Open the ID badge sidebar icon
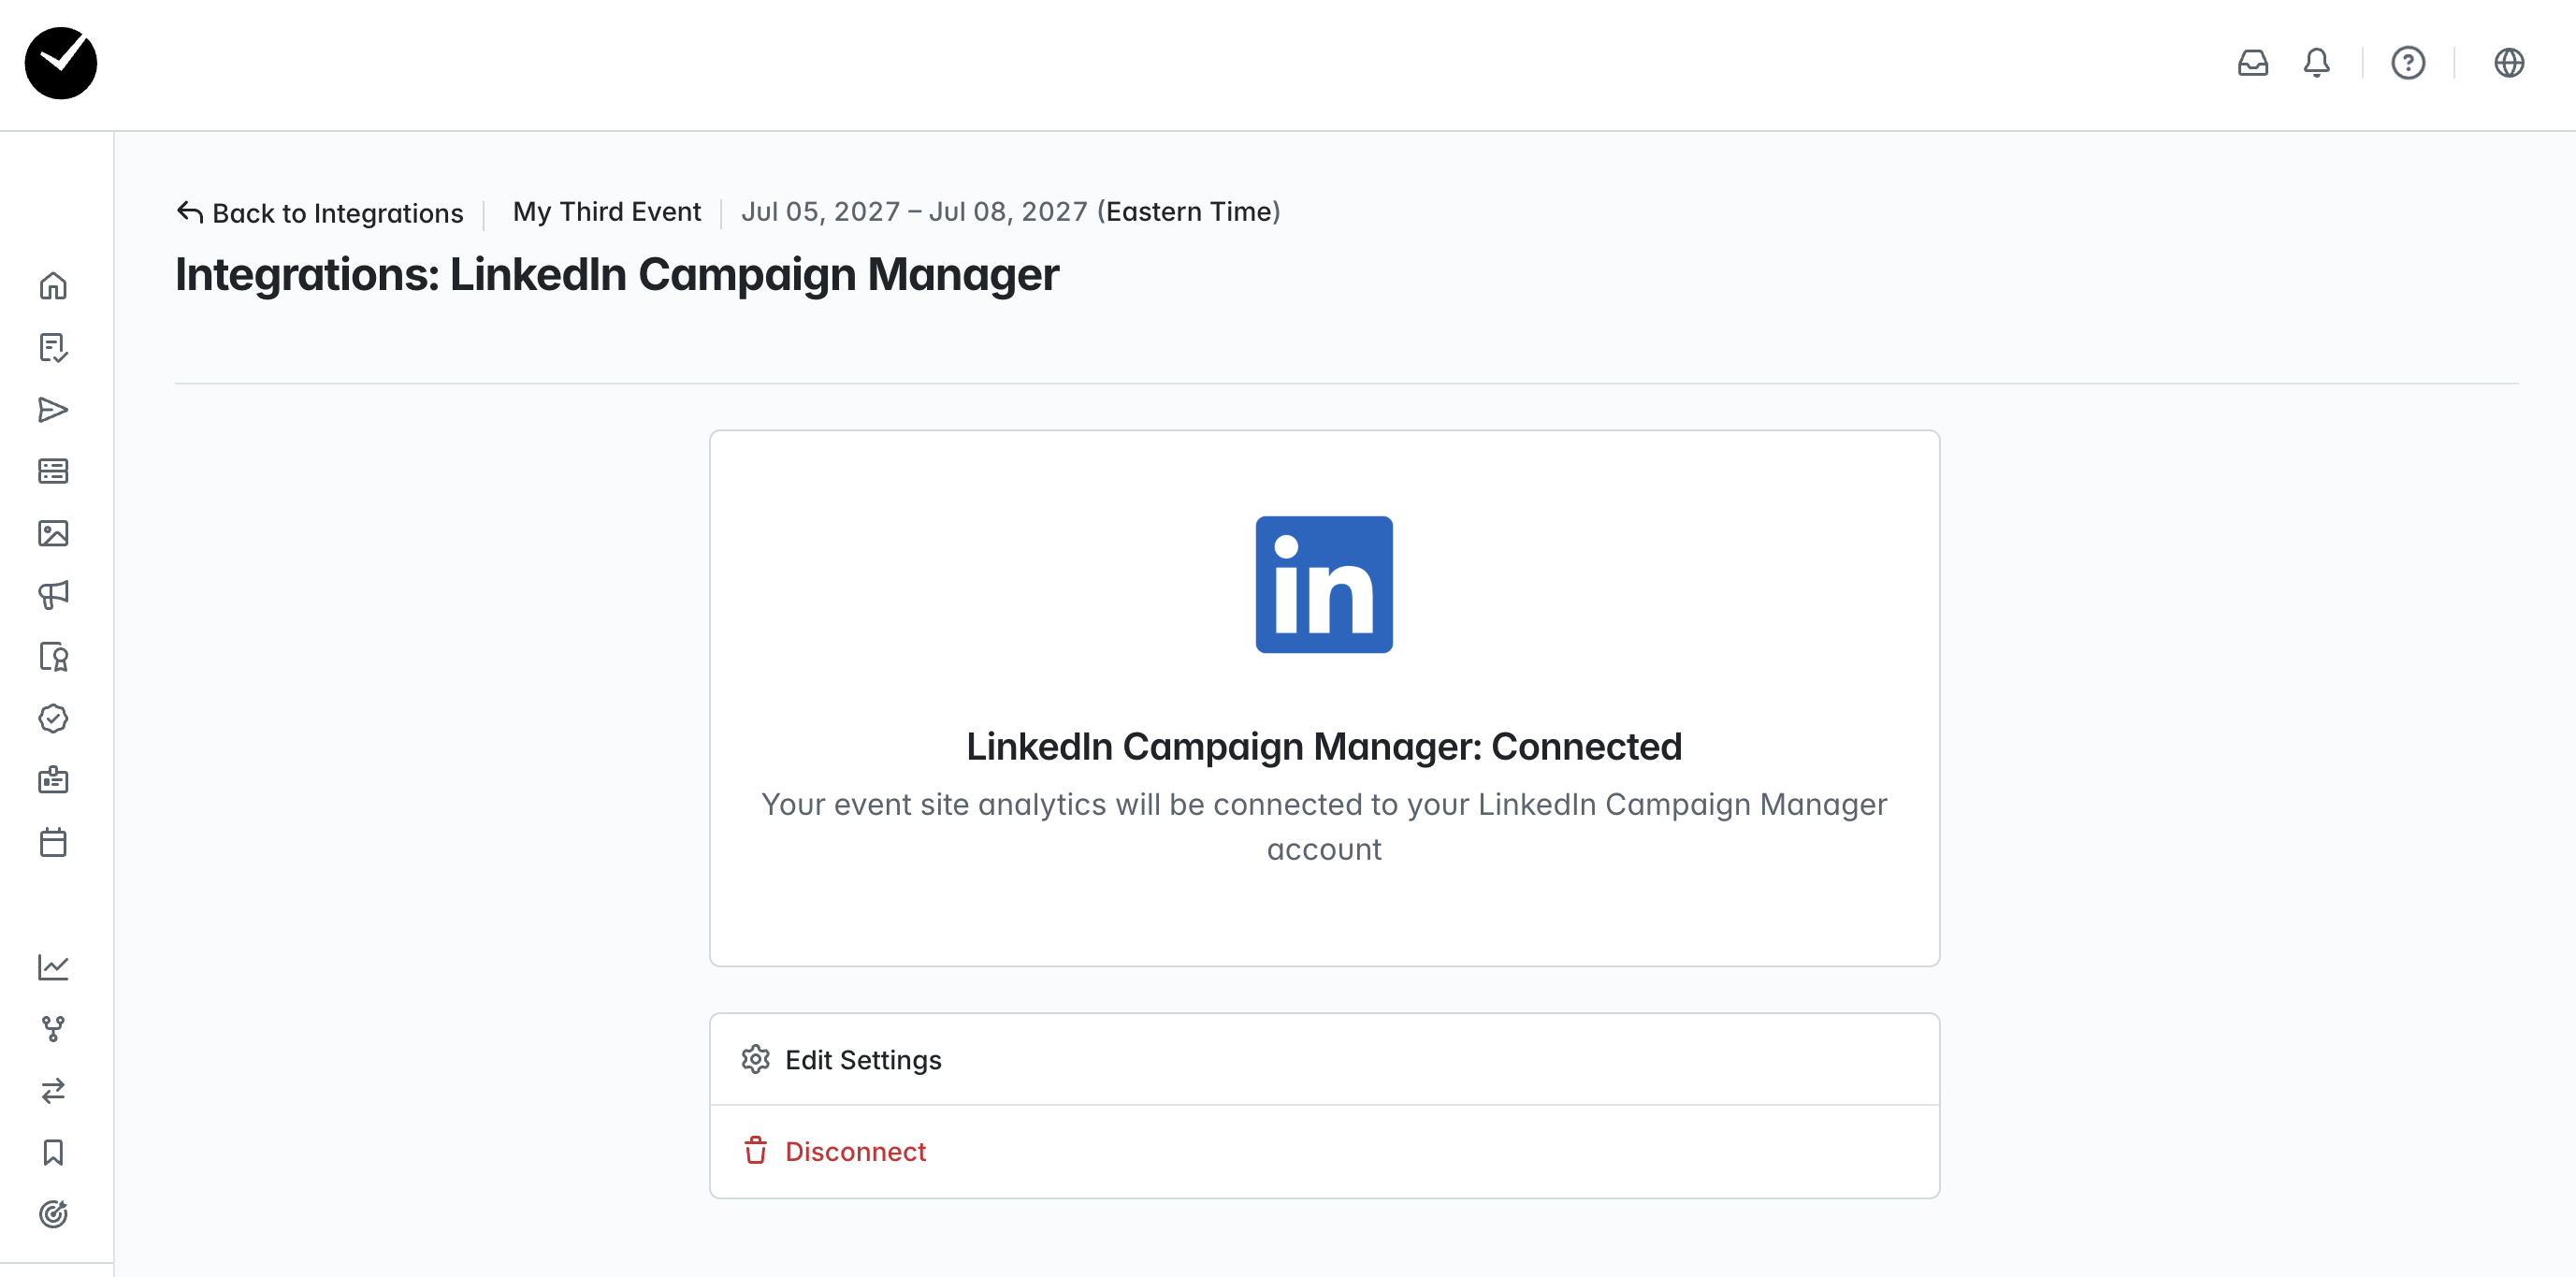This screenshot has width=2576, height=1277. pyautogui.click(x=53, y=780)
